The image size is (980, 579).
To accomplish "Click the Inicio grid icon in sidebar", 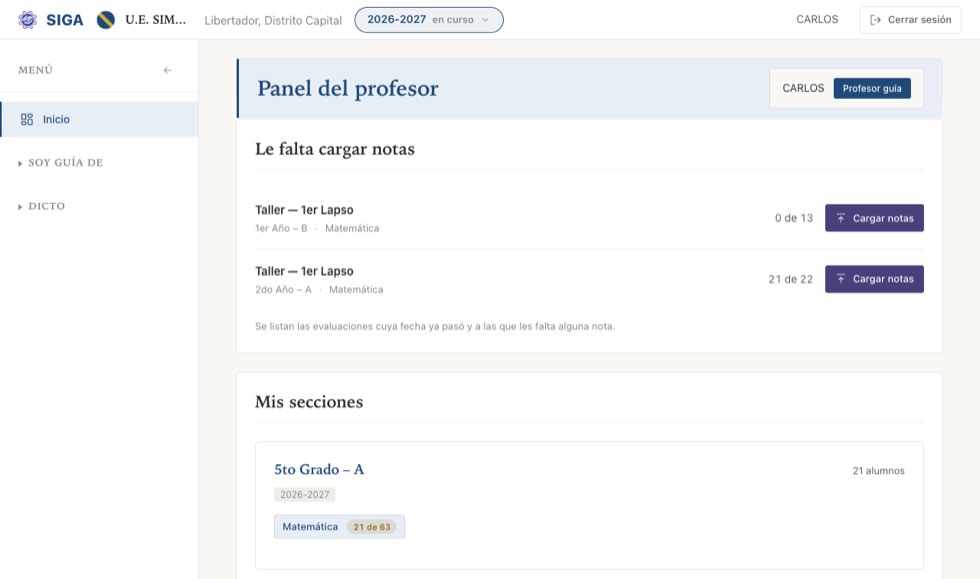I will [27, 119].
